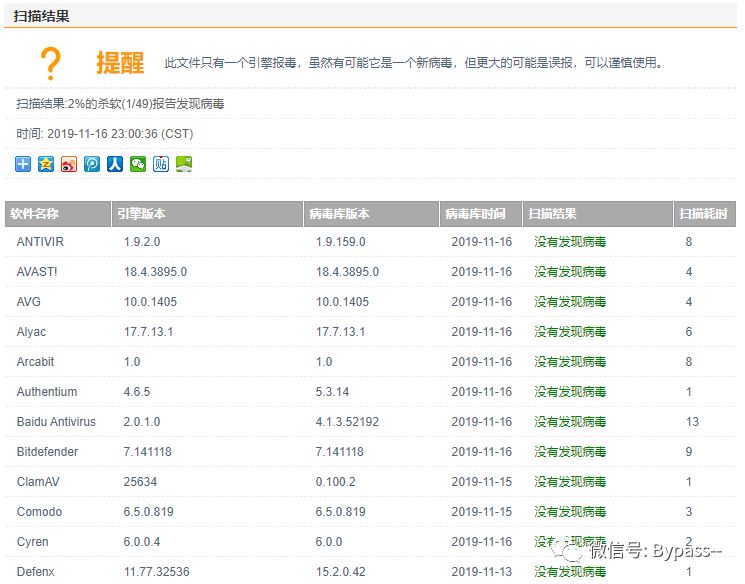Image resolution: width=745 pixels, height=584 pixels.
Task: Click Alyac engine version 17.7.13.1
Action: [x=148, y=332]
